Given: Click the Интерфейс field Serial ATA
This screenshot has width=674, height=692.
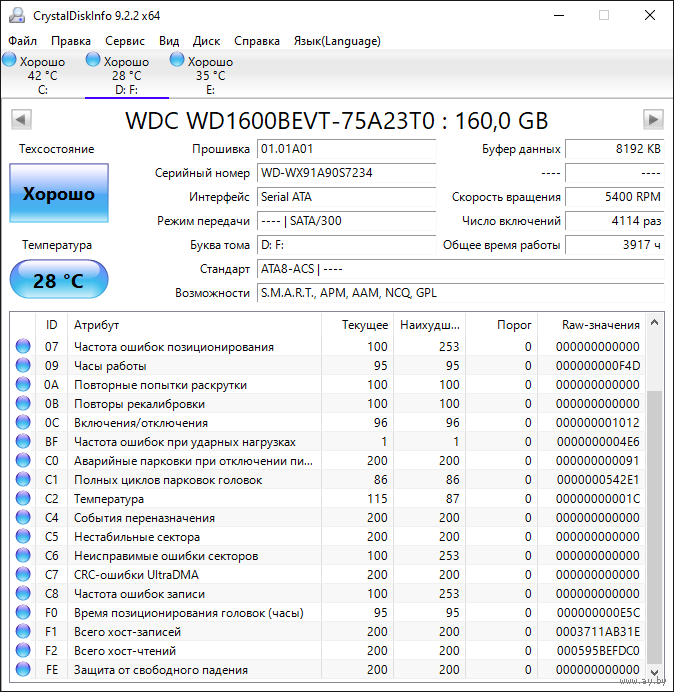Looking at the screenshot, I should (x=346, y=197).
